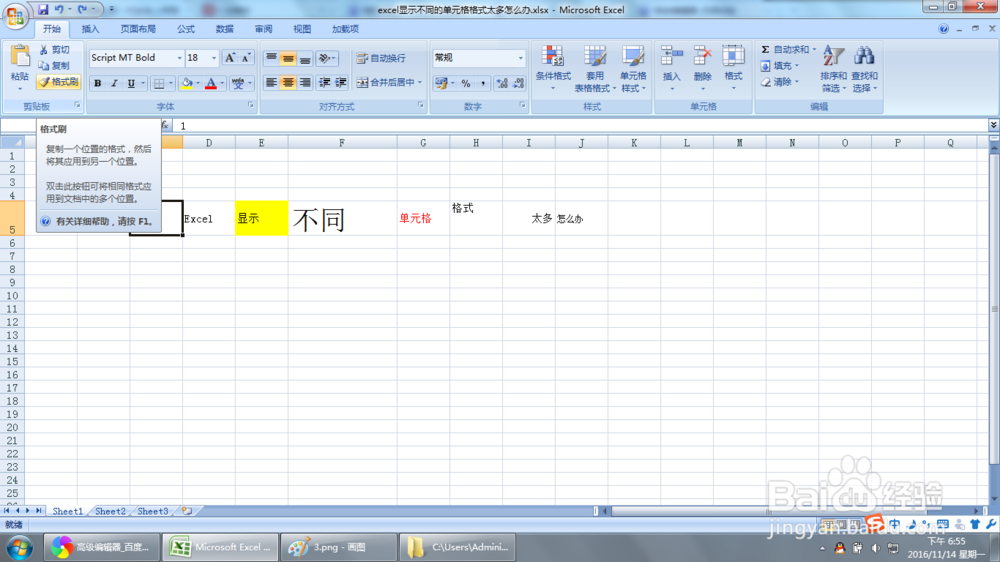Click the Office button logo

point(15,15)
